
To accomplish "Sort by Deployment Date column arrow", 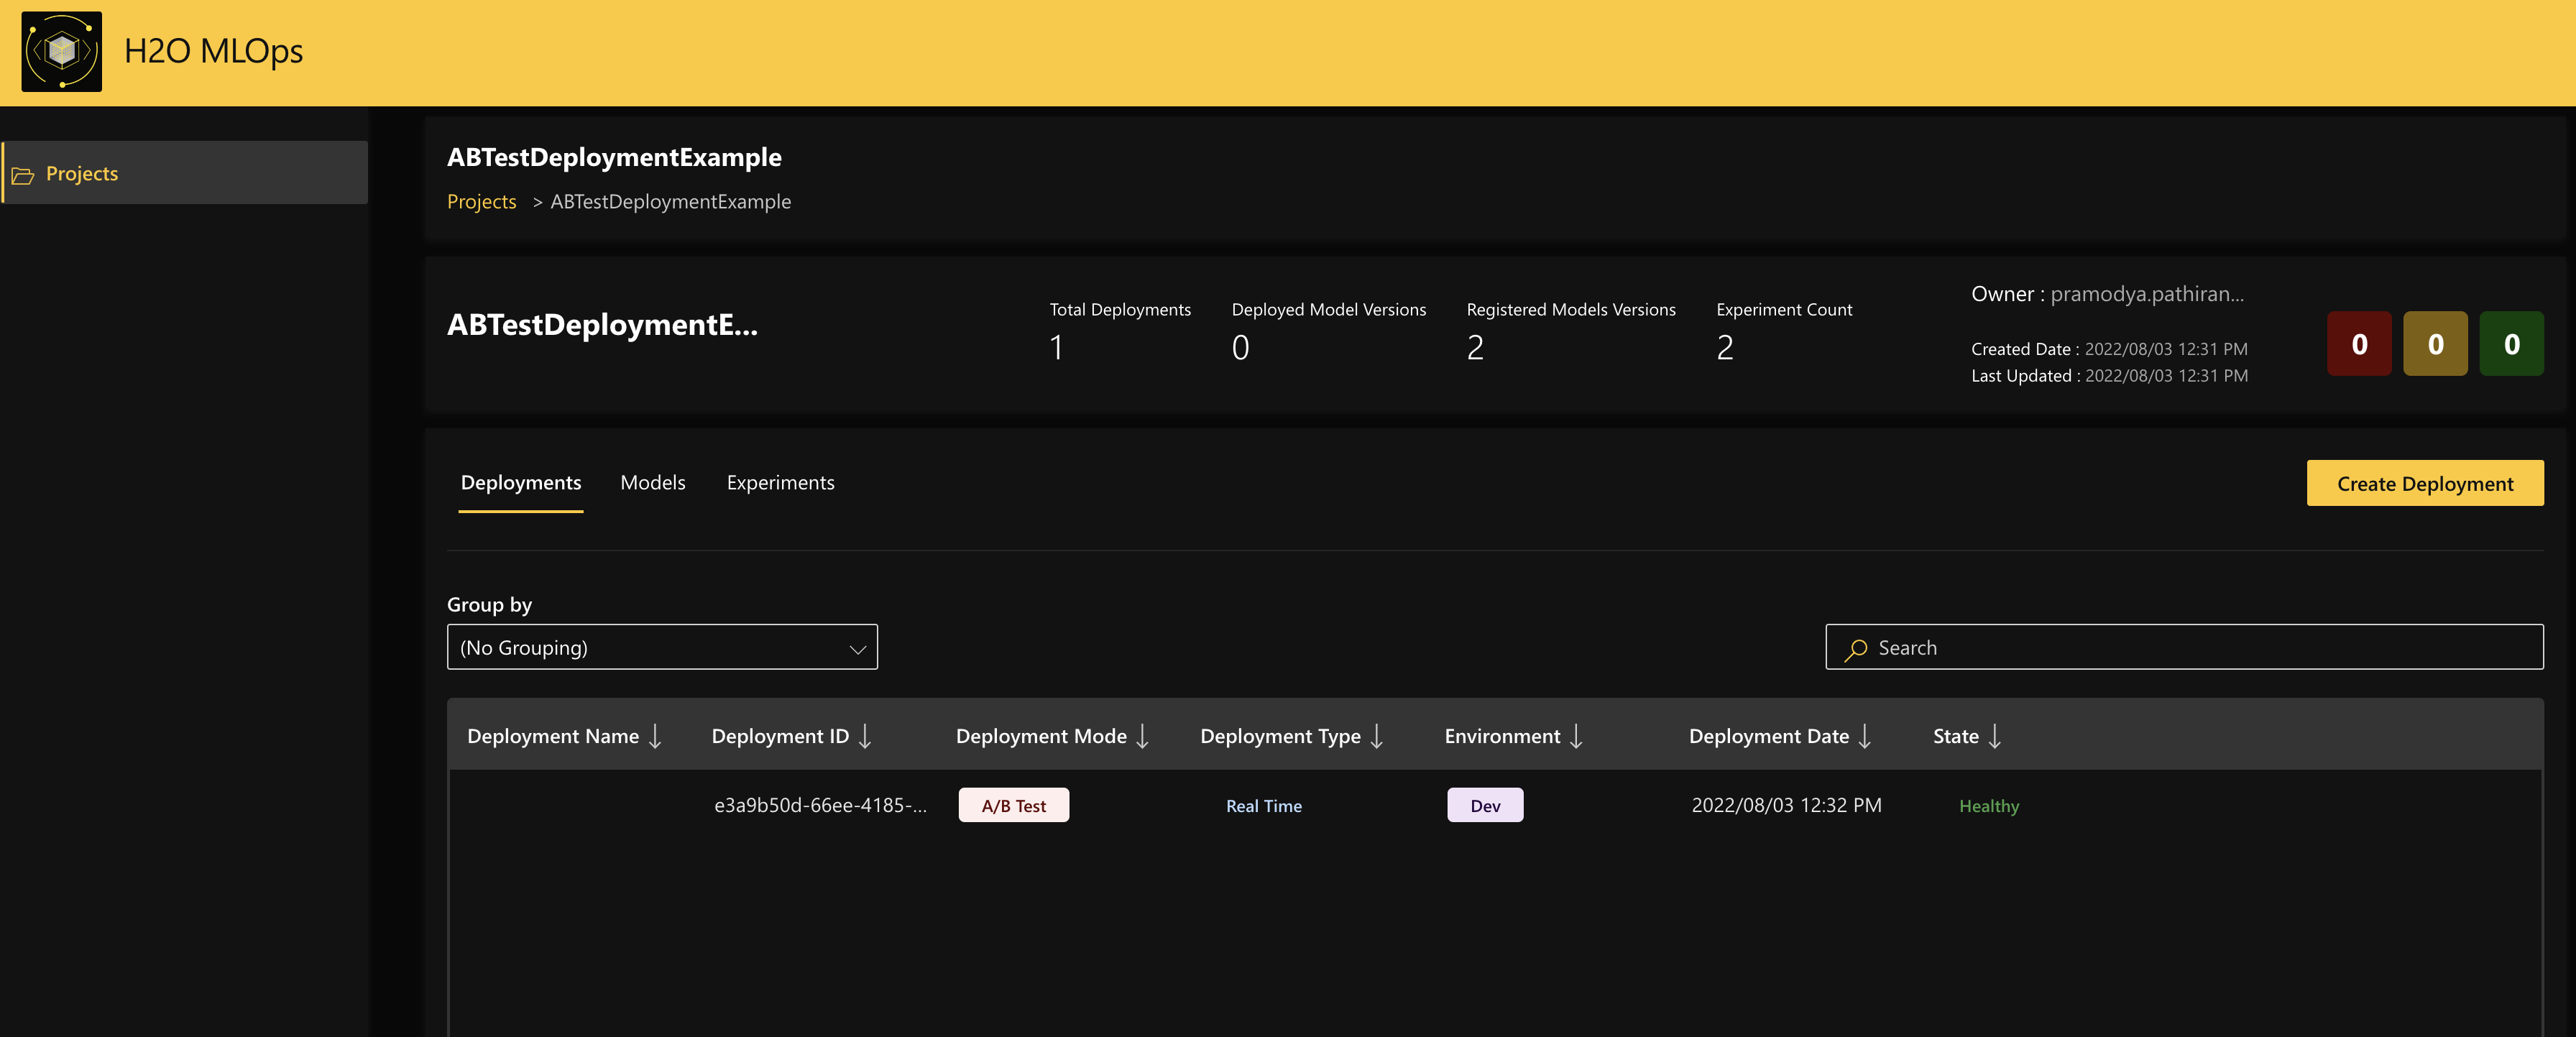I will 1865,736.
